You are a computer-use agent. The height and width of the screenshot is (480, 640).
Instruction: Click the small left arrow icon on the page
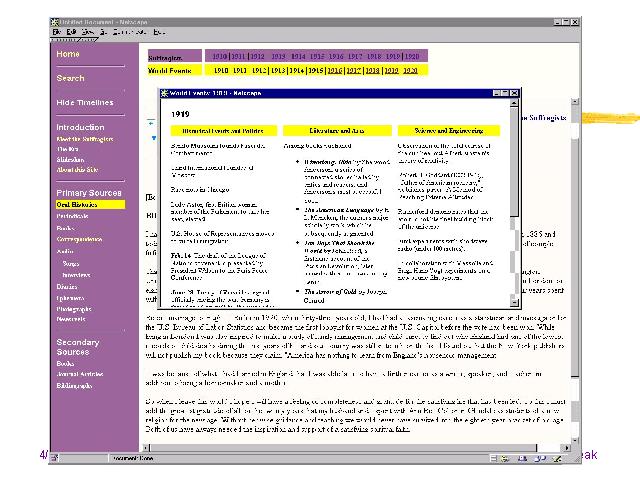coord(151,123)
